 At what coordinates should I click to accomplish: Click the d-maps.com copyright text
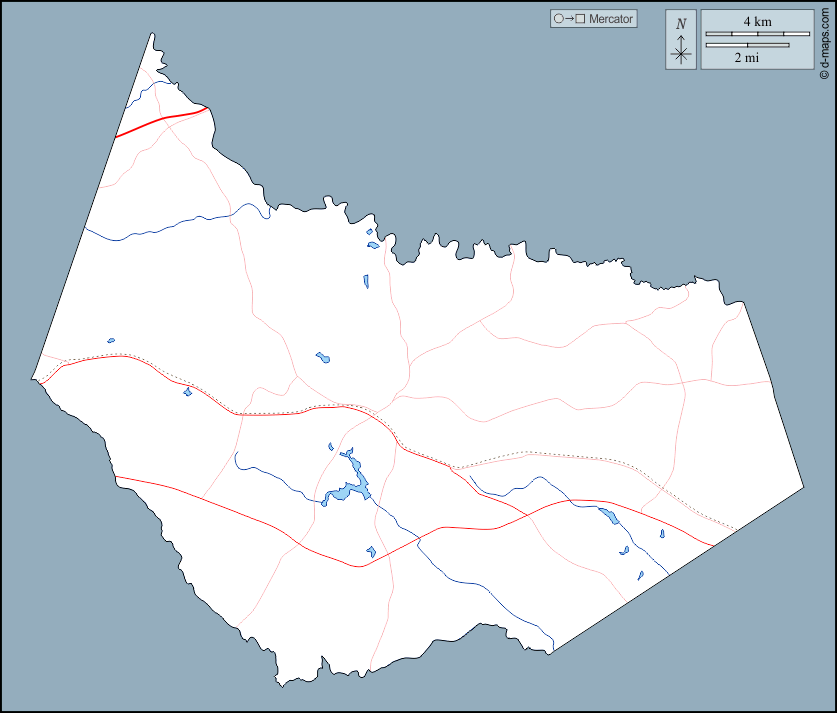(x=825, y=44)
